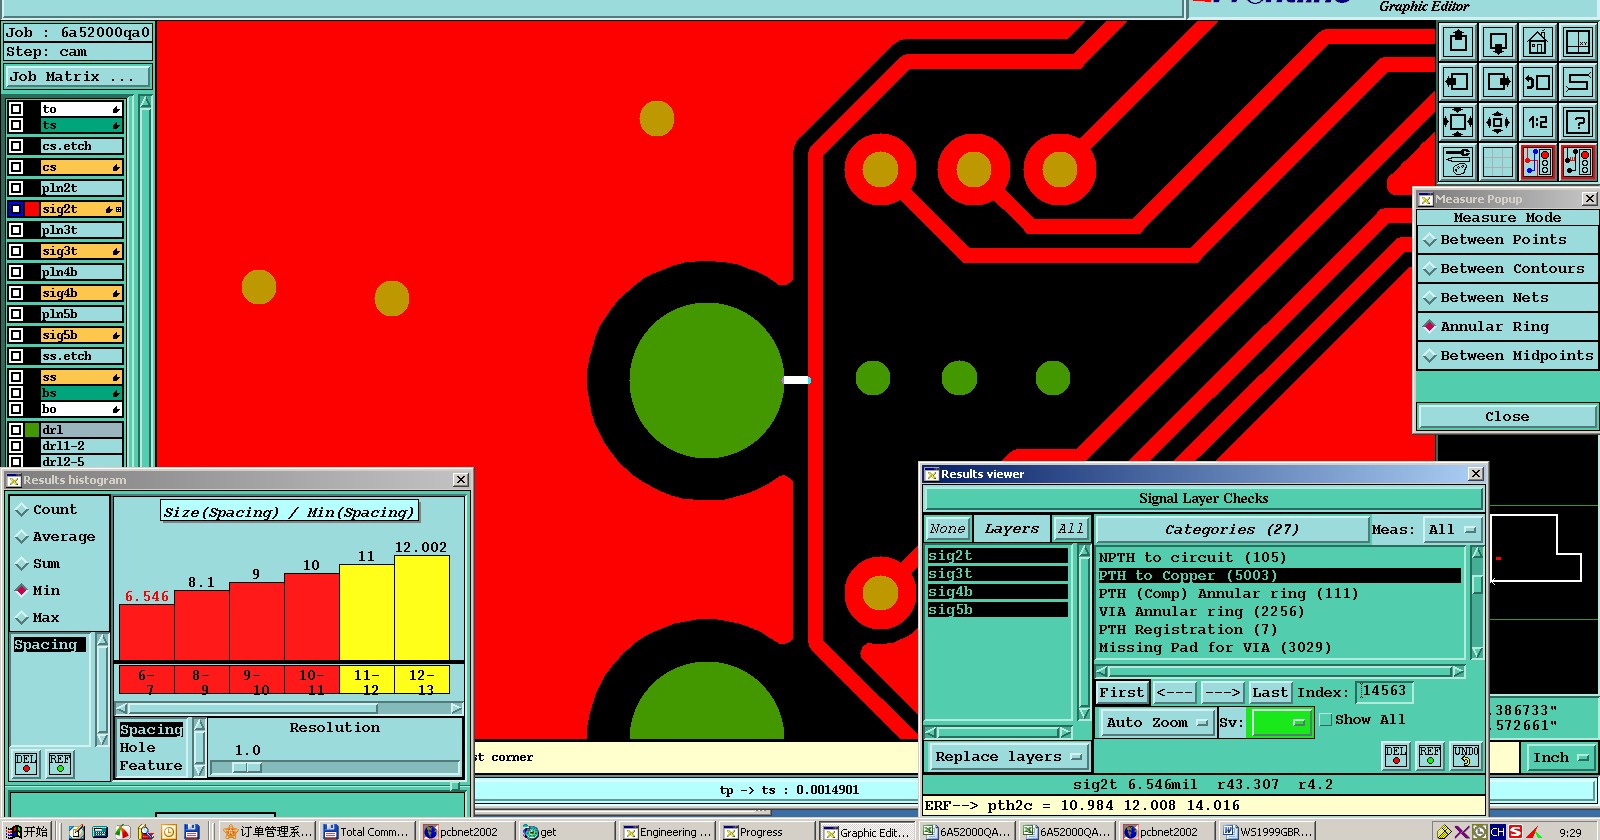The height and width of the screenshot is (840, 1600).
Task: Click REF icon in Results viewer
Action: tap(1430, 756)
